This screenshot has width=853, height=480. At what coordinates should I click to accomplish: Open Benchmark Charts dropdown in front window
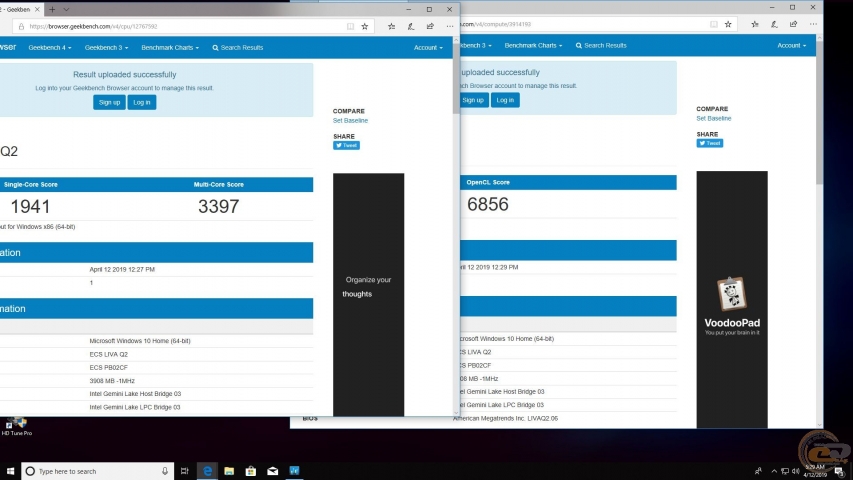click(x=170, y=48)
